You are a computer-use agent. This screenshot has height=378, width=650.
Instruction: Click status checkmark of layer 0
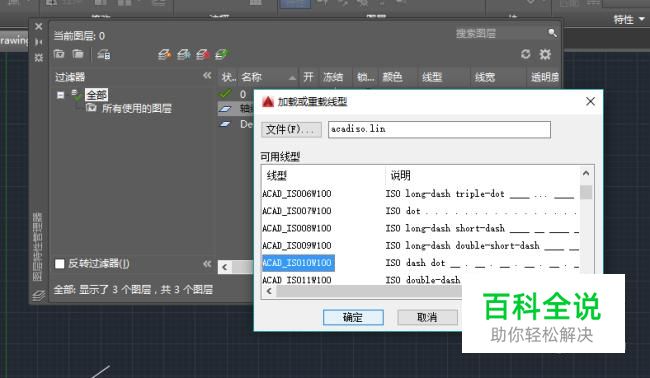[x=226, y=94]
